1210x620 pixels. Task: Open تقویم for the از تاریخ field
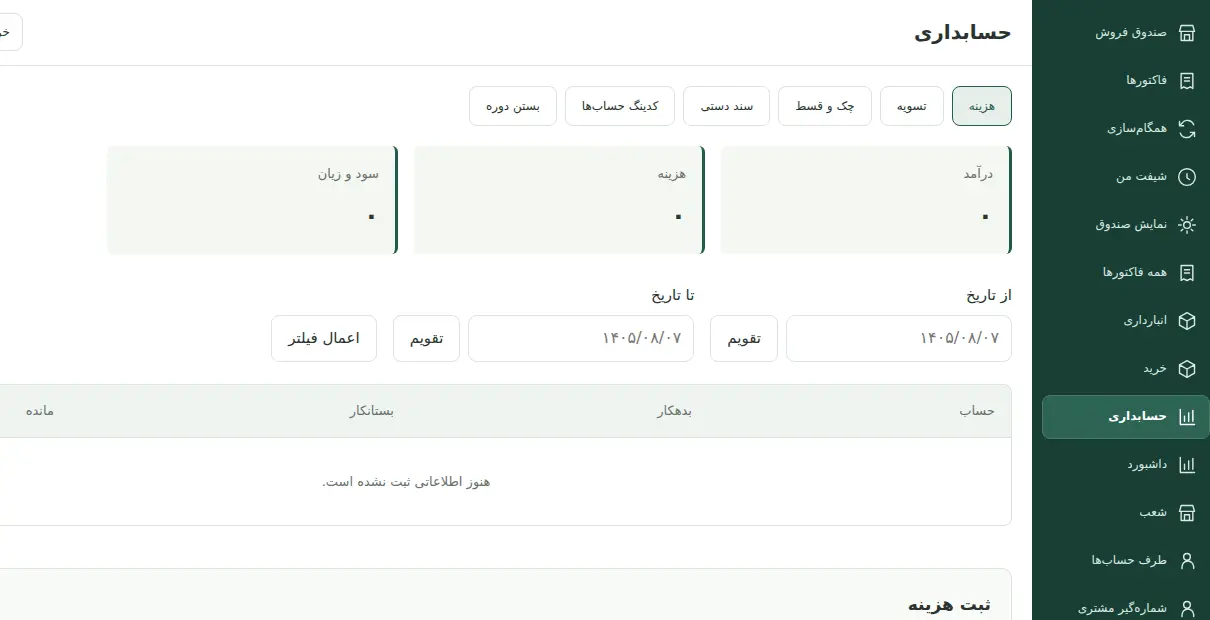point(744,338)
